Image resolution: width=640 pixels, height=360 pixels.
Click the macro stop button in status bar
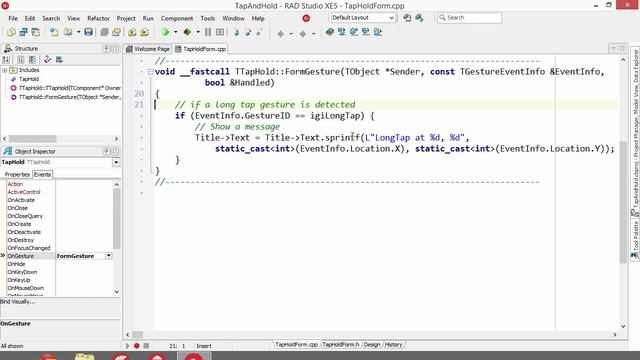coord(146,346)
